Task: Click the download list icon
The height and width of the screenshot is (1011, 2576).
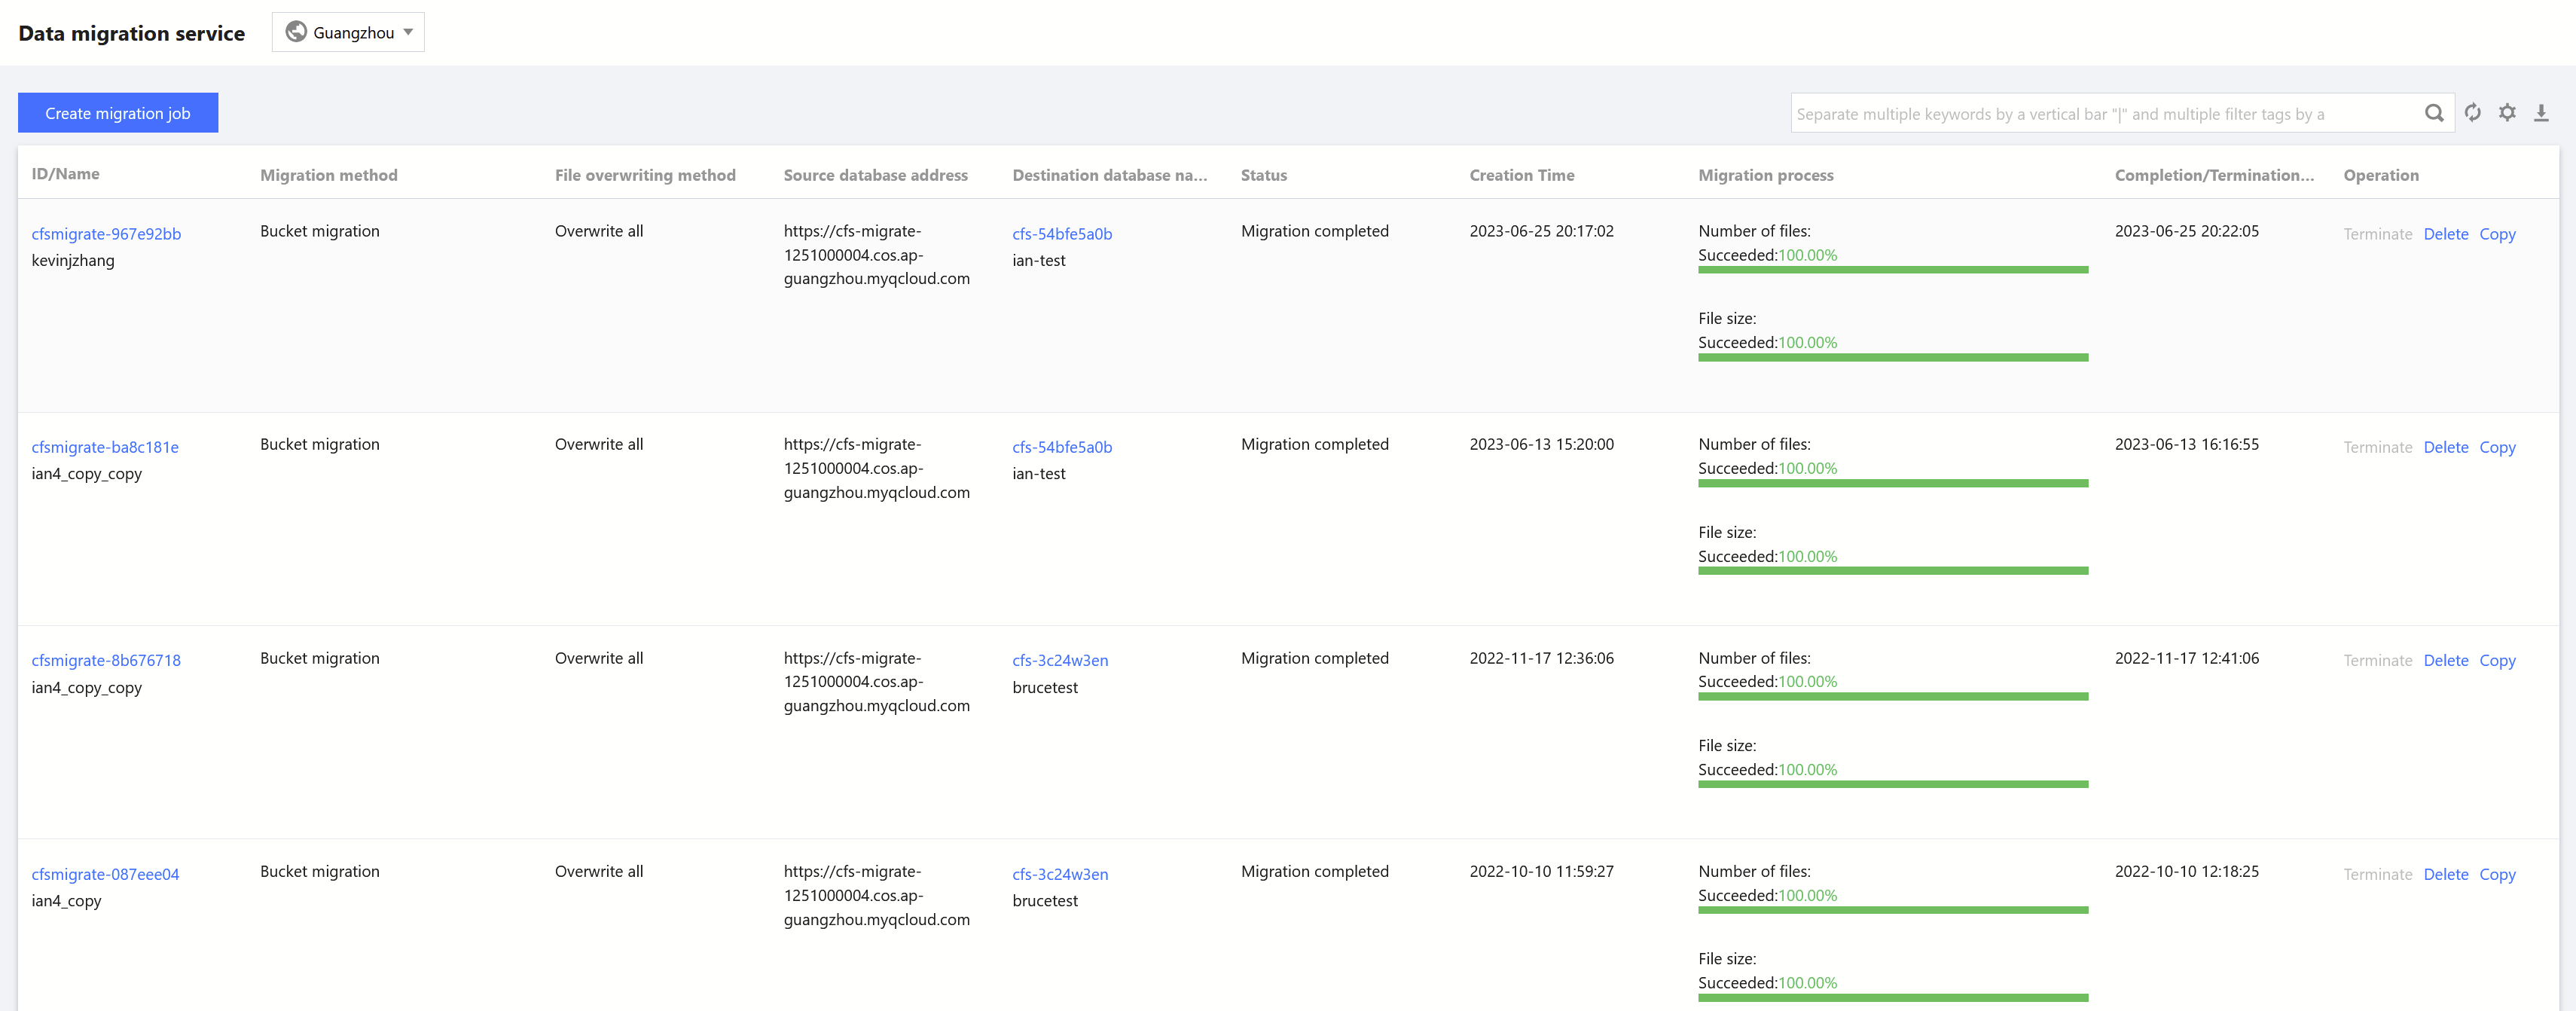Action: (x=2541, y=113)
